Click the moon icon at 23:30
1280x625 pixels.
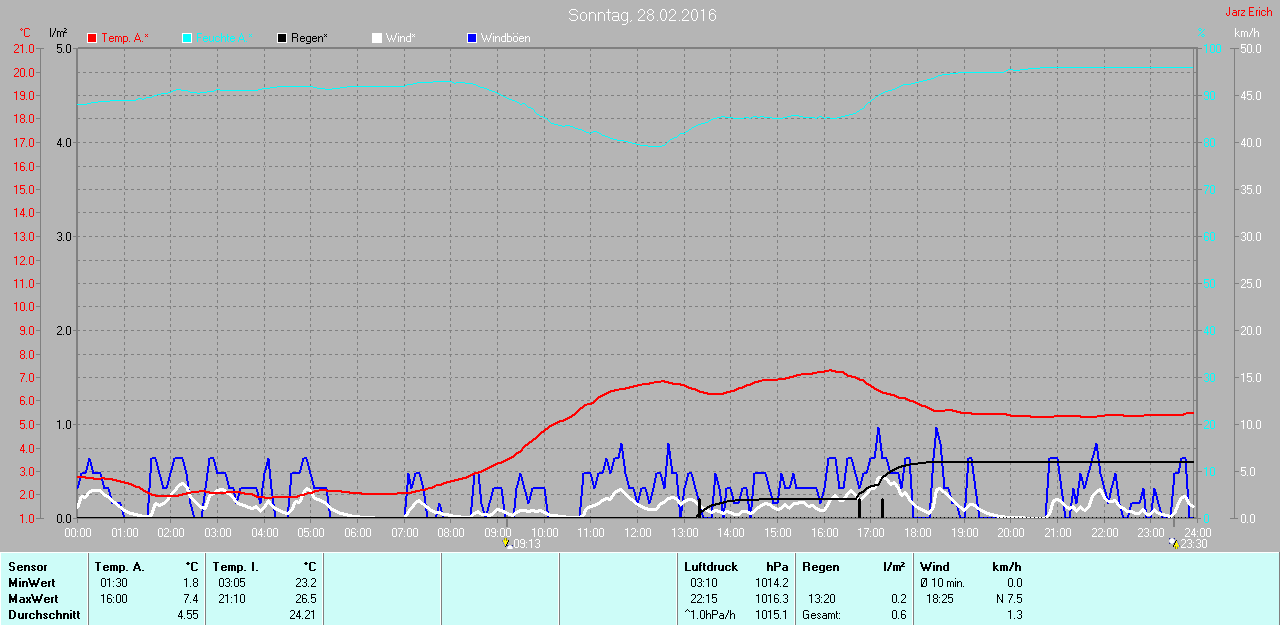(1174, 543)
